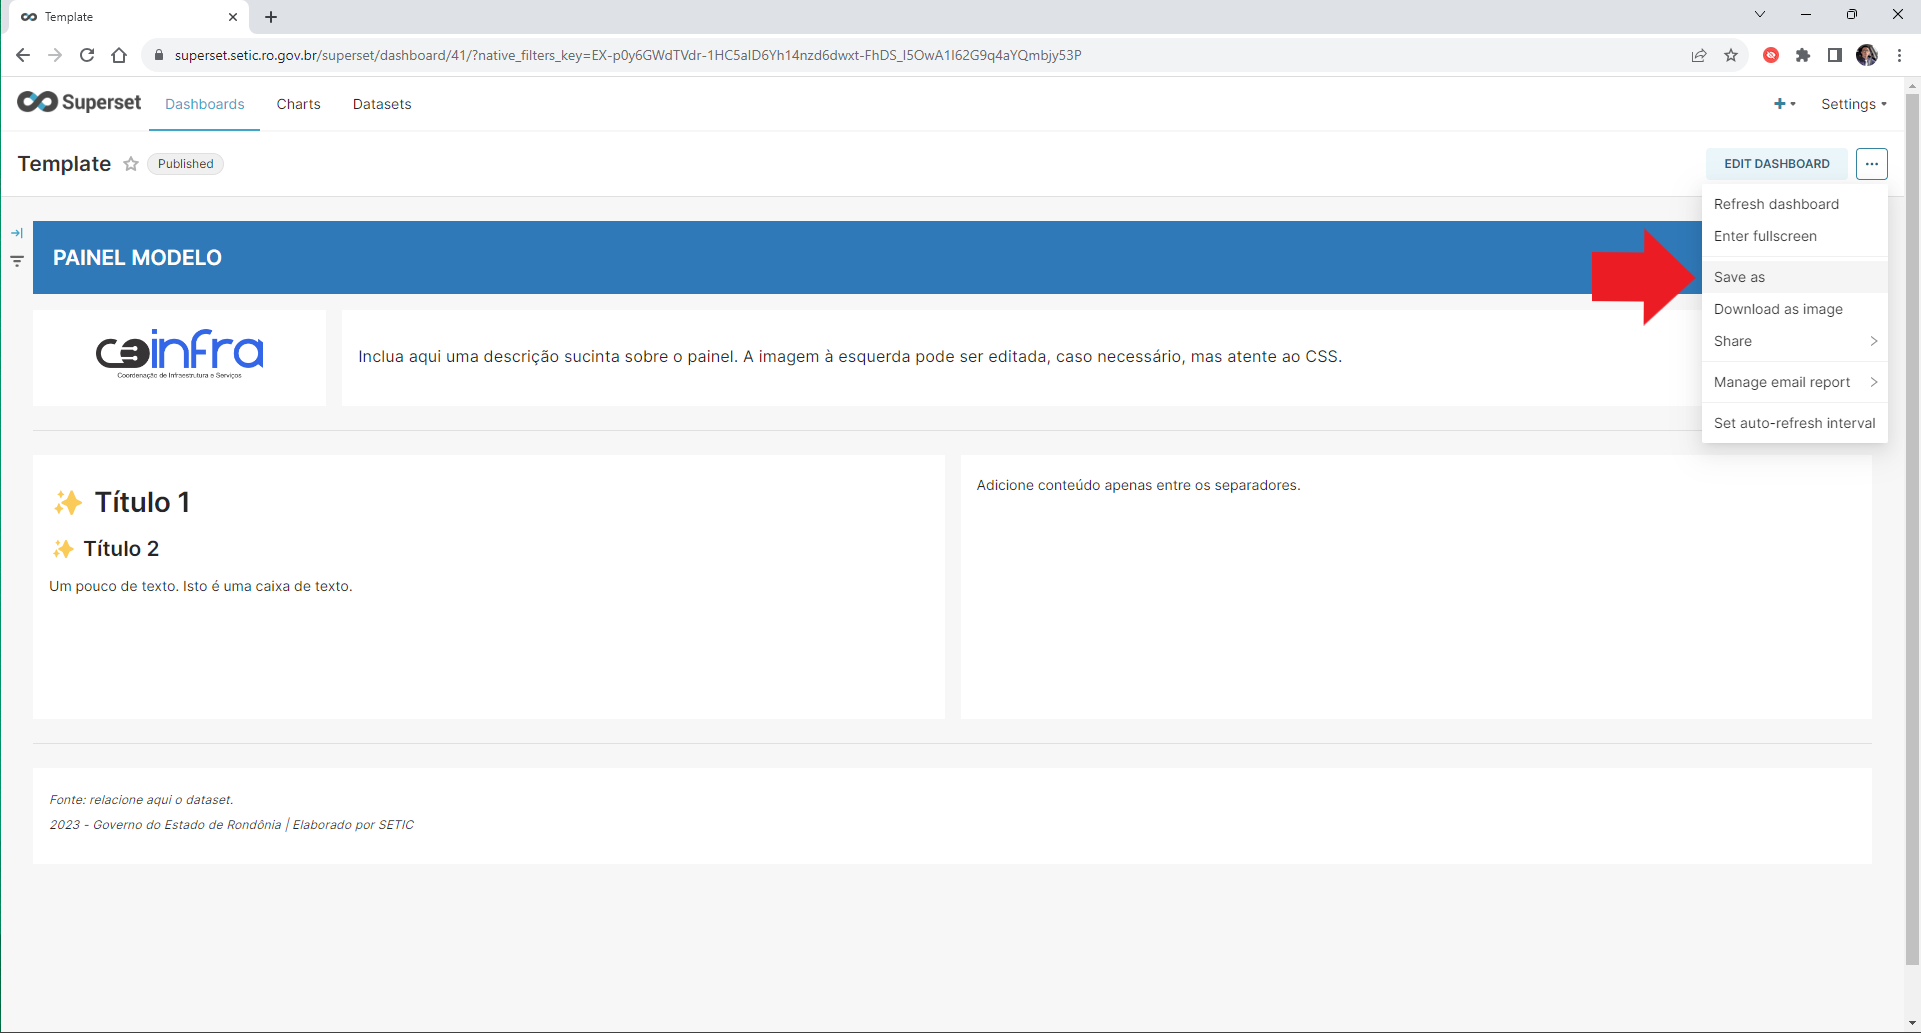Screen dimensions: 1921x1033
Task: Switch to the Charts tab
Action: point(299,104)
